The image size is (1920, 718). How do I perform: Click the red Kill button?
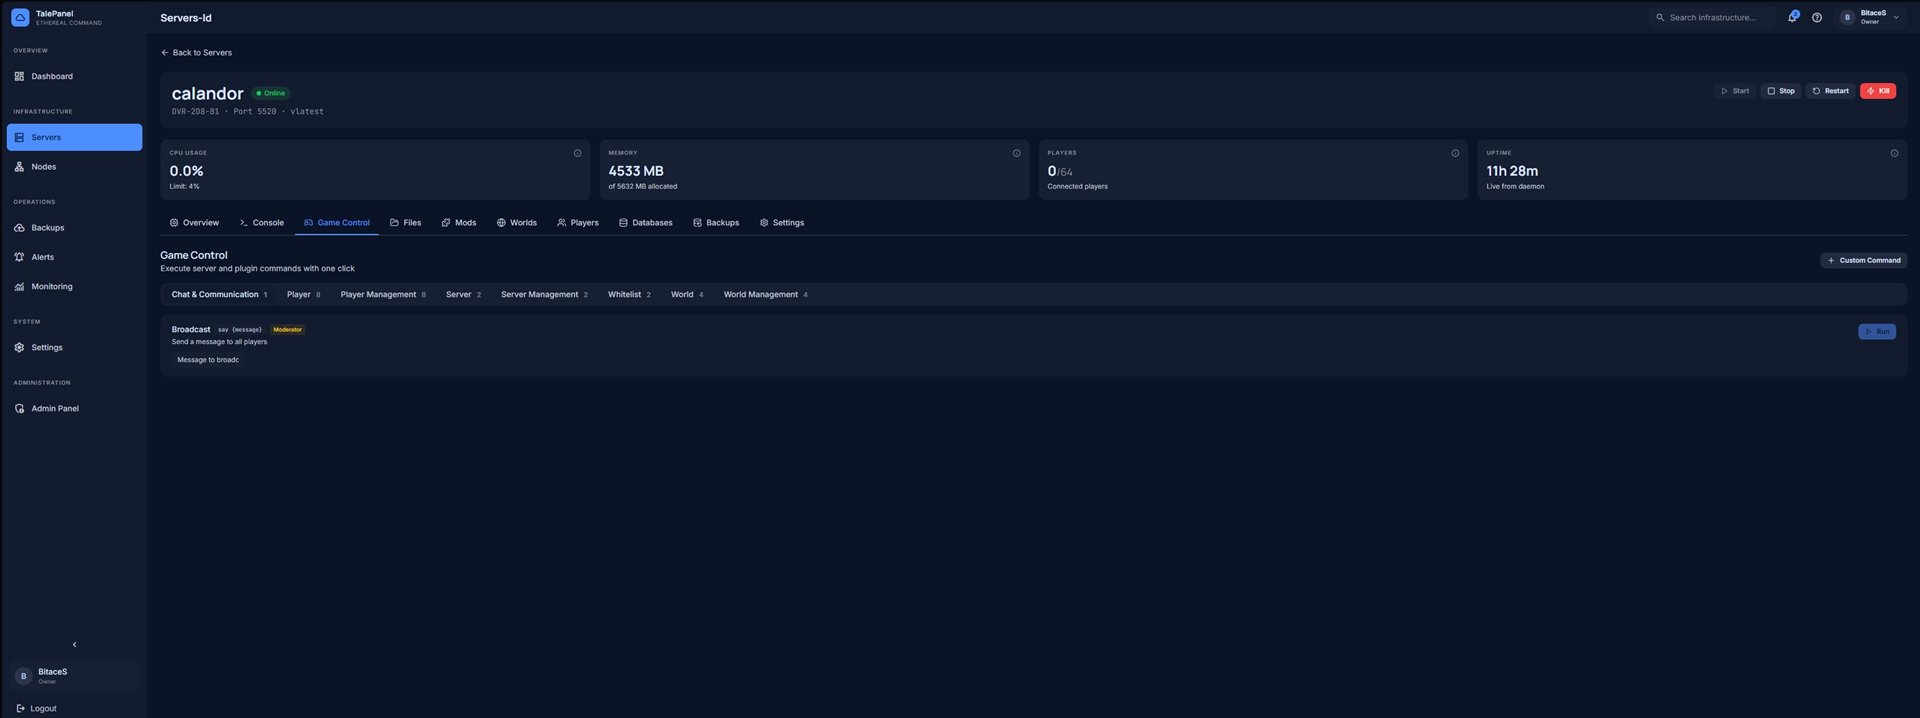pyautogui.click(x=1877, y=91)
